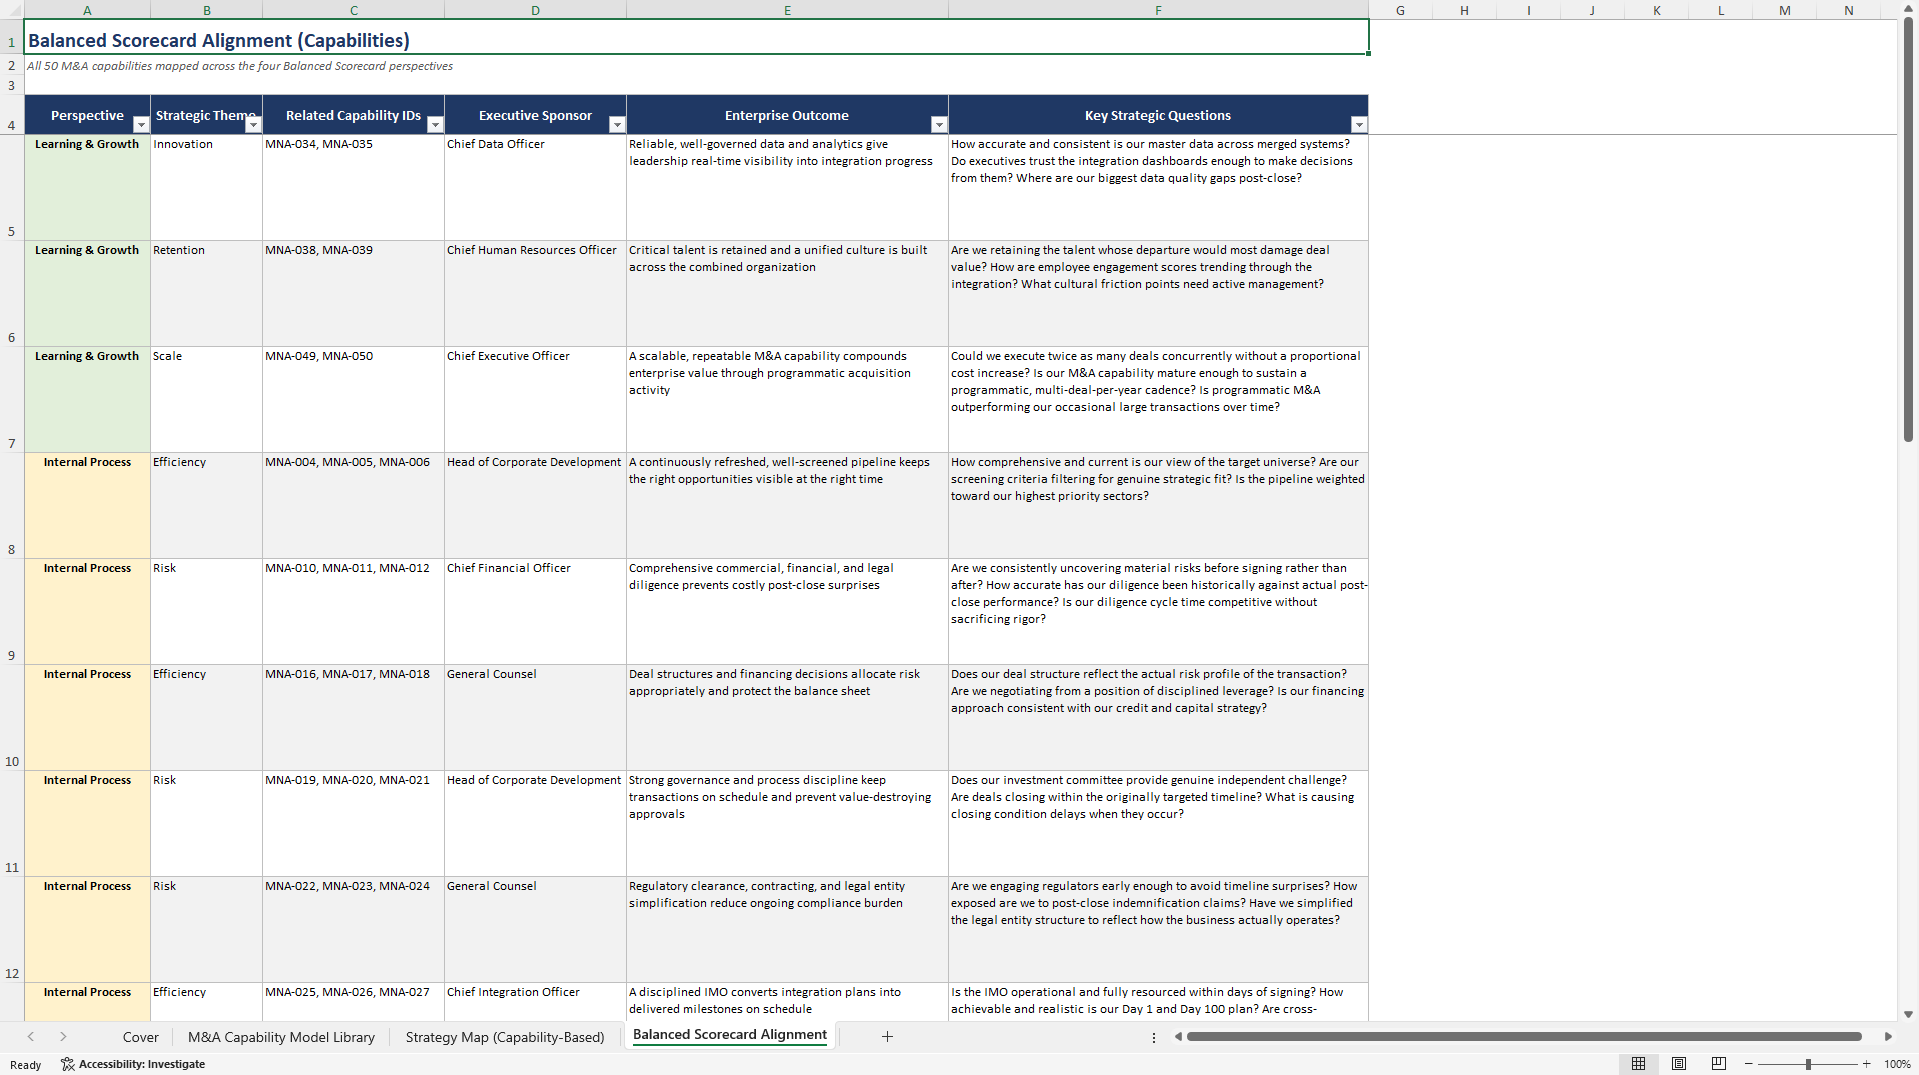1919x1075 pixels.
Task: Select the Perspective header cell
Action: pyautogui.click(x=87, y=115)
